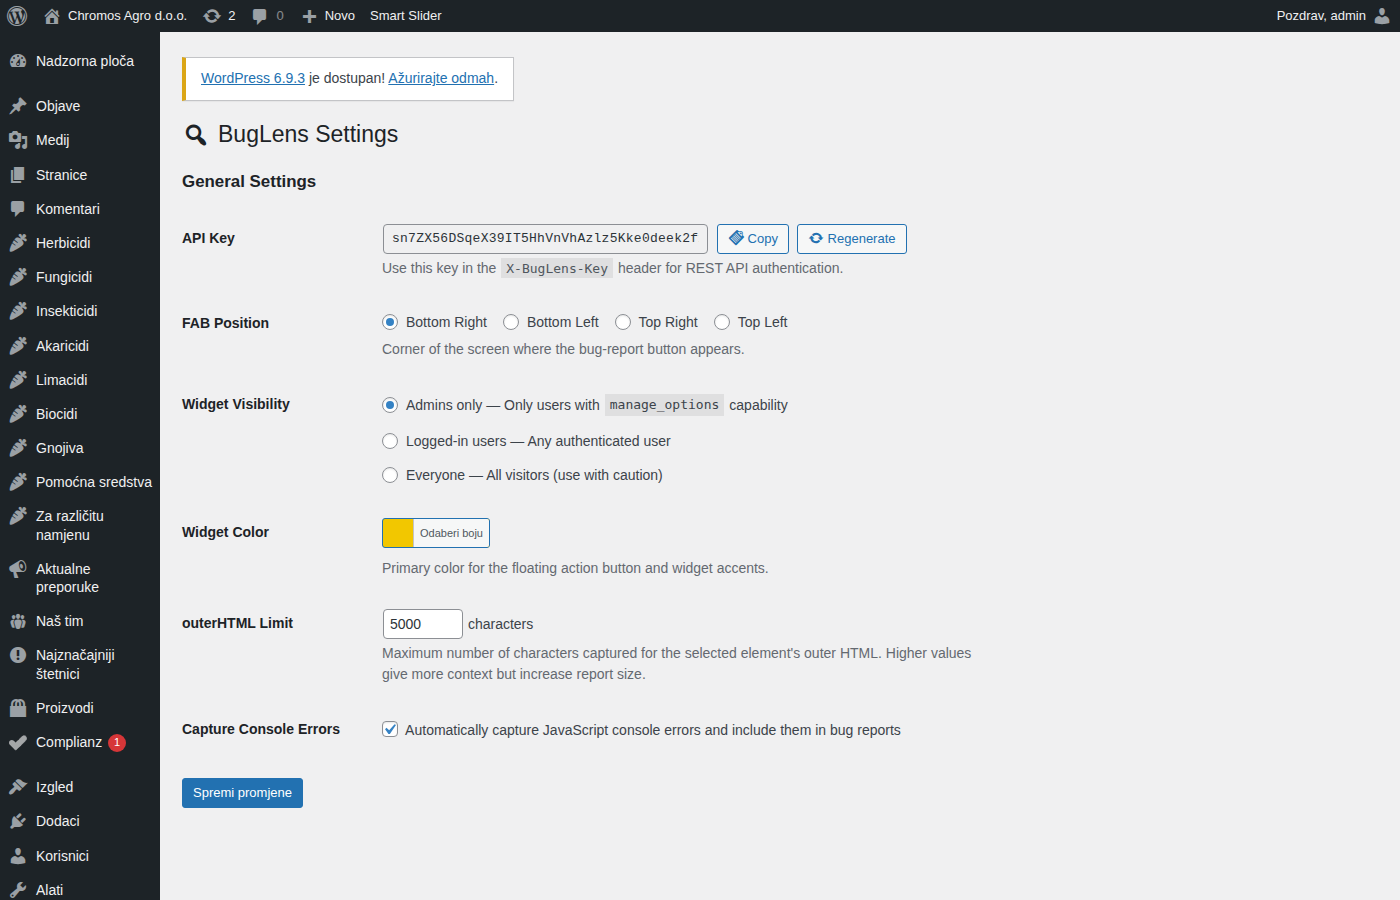This screenshot has width=1400, height=900.
Task: Click the Korisnici user icon
Action: [18, 856]
